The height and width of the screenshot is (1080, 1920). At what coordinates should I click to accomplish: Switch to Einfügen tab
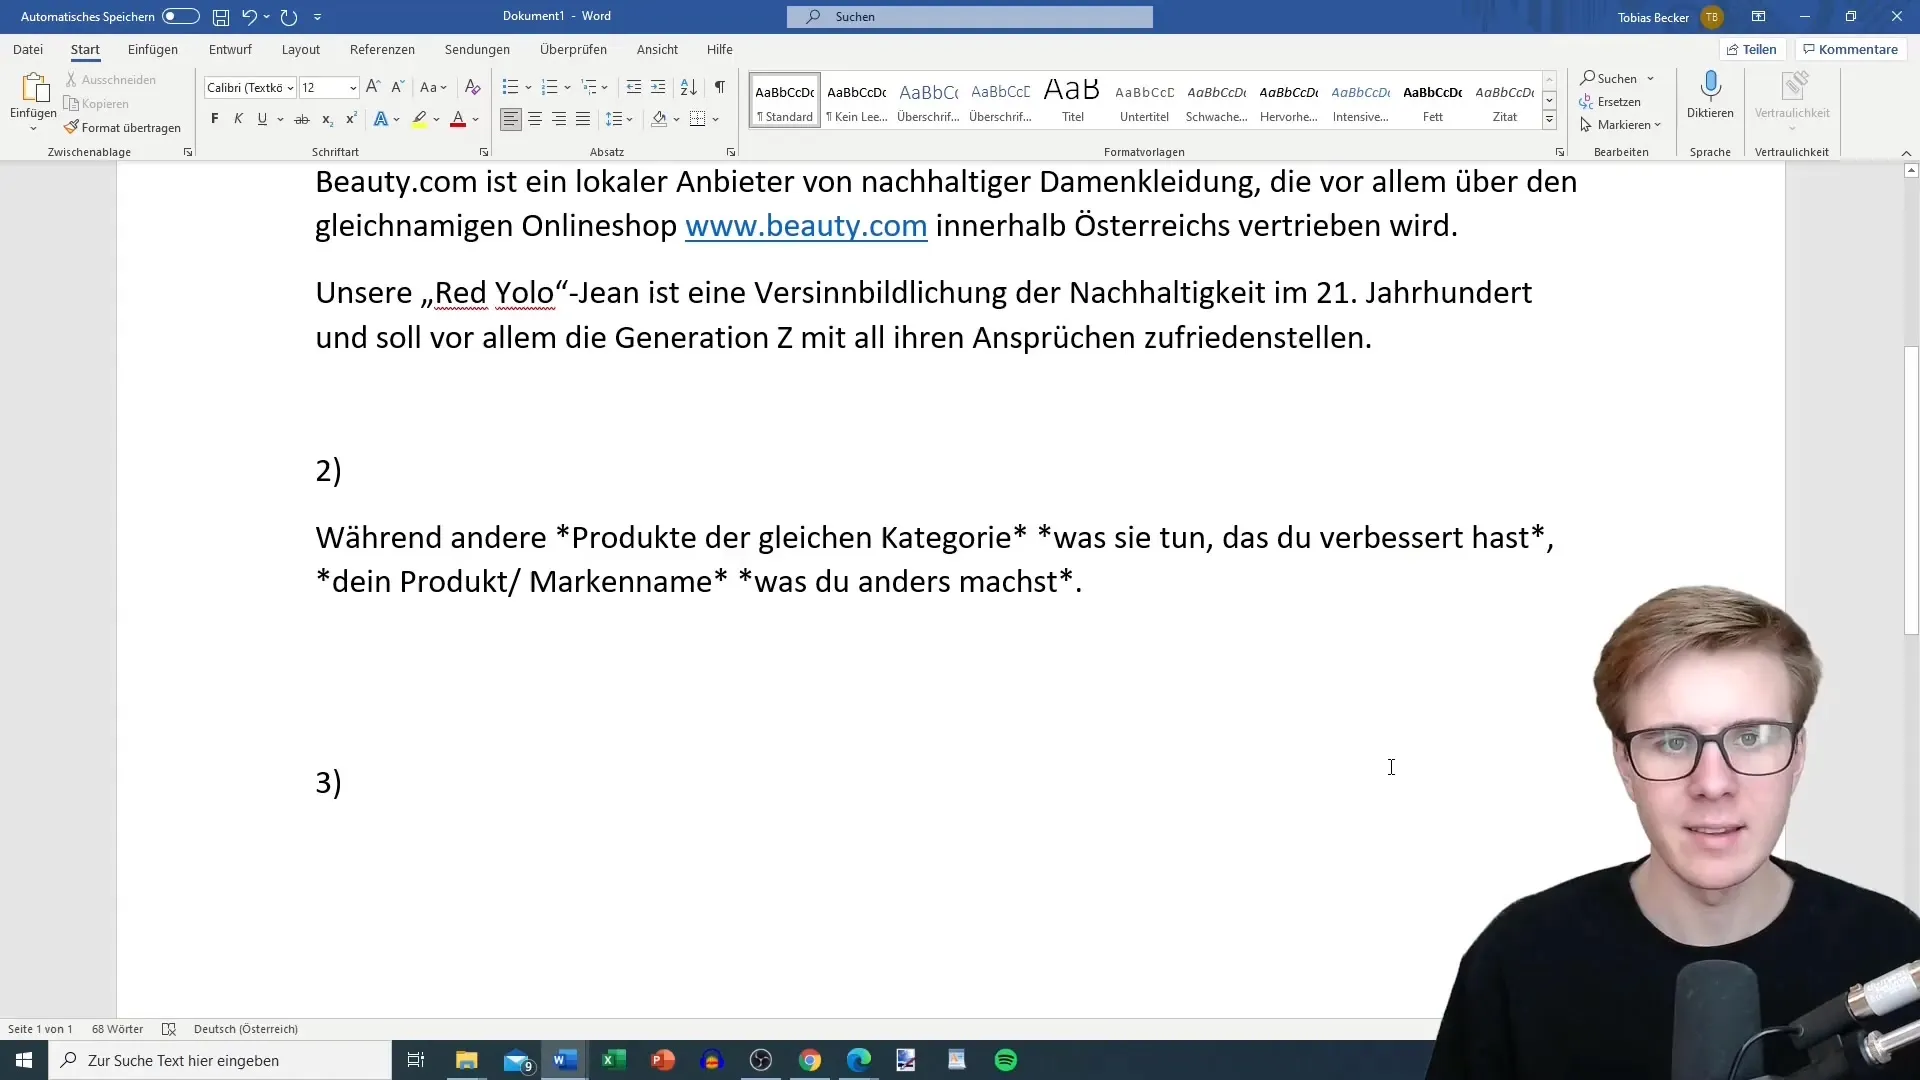(x=153, y=49)
